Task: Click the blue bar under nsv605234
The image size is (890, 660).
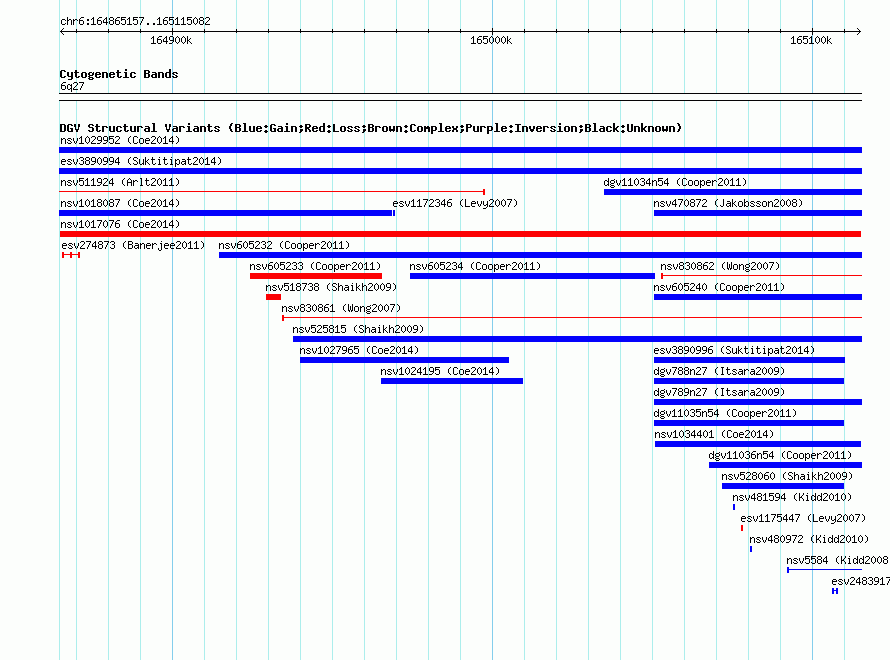Action: (532, 276)
